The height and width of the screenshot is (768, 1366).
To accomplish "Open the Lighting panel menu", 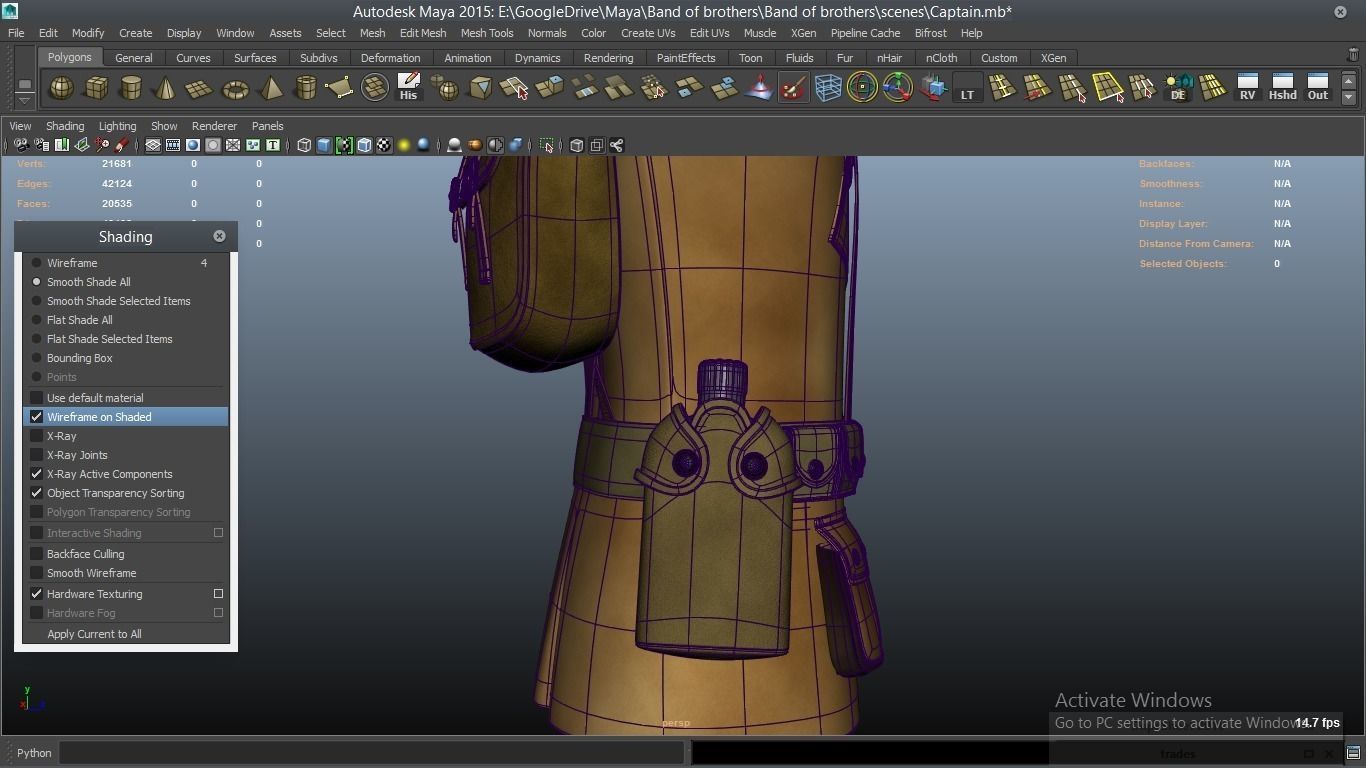I will (117, 126).
